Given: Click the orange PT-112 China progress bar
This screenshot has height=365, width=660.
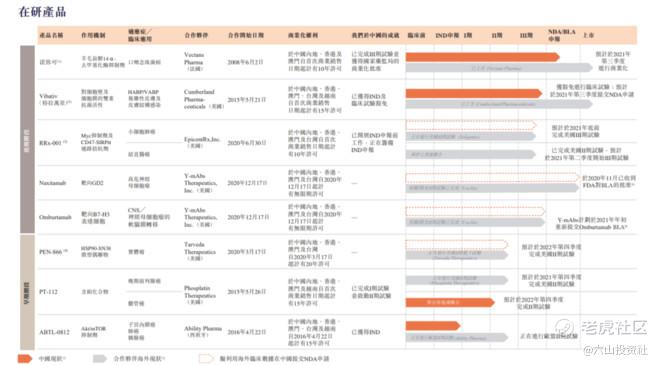Looking at the screenshot, I should [x=450, y=302].
